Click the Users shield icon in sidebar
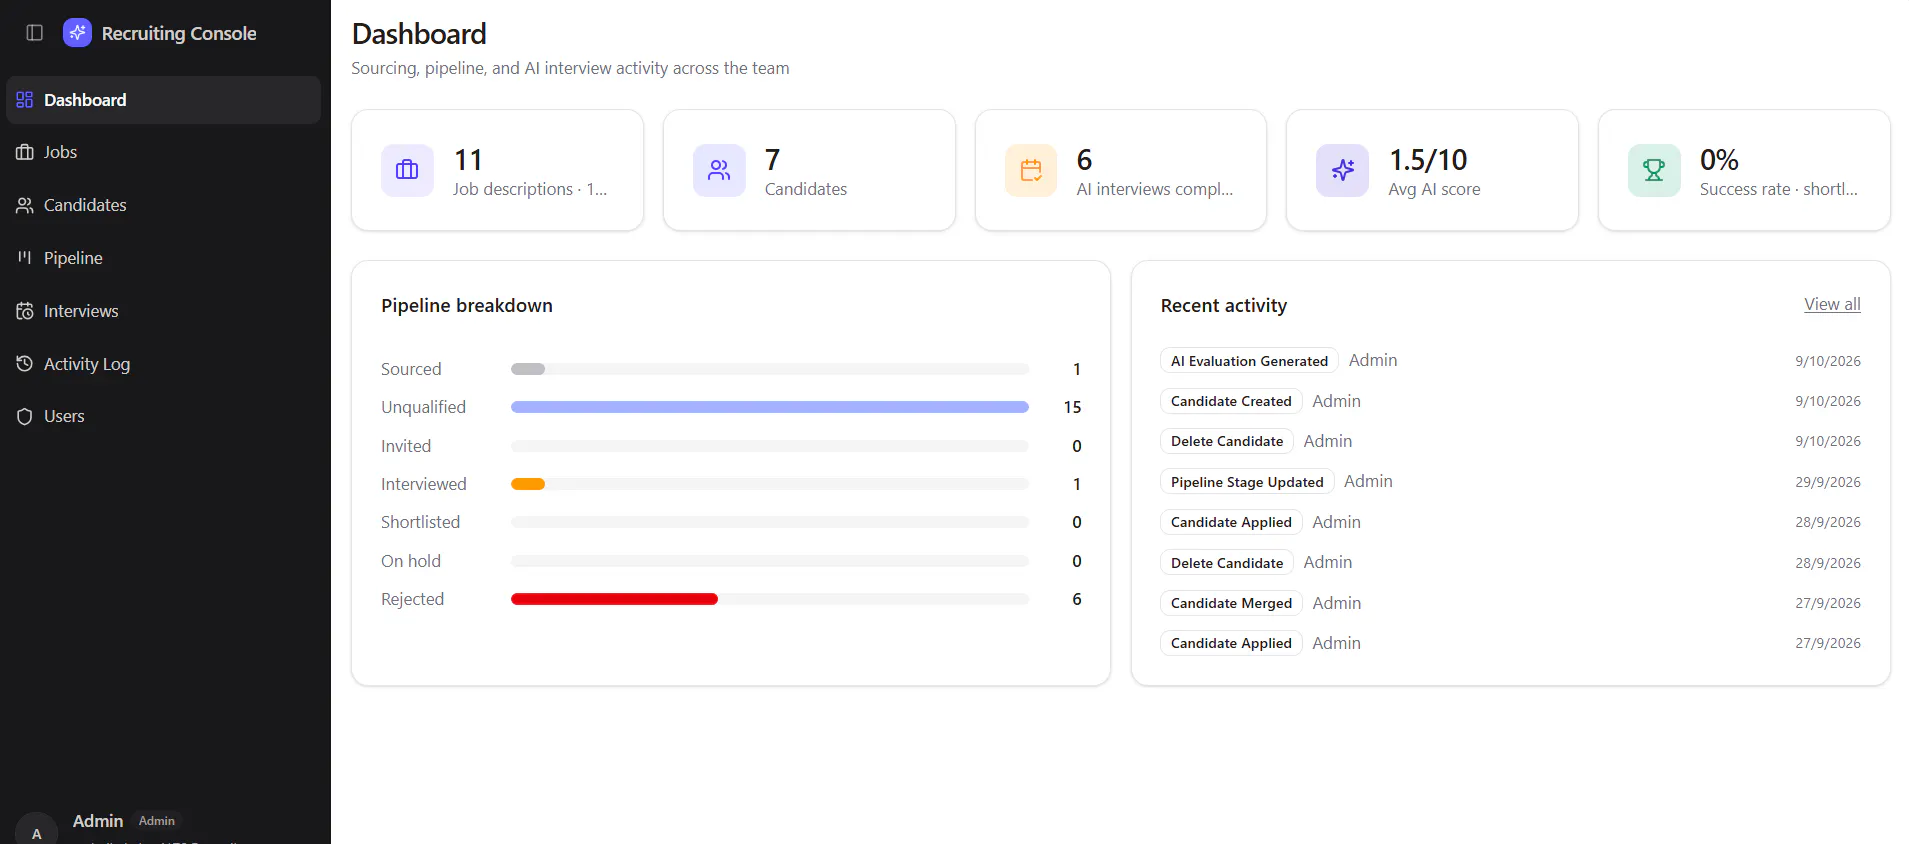 [25, 416]
